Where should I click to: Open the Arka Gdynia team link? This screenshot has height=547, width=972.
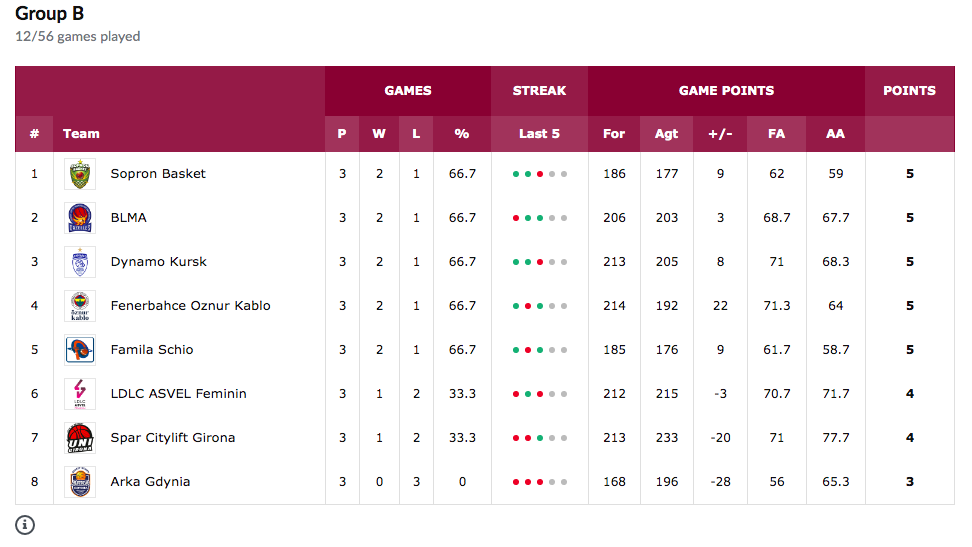point(150,482)
